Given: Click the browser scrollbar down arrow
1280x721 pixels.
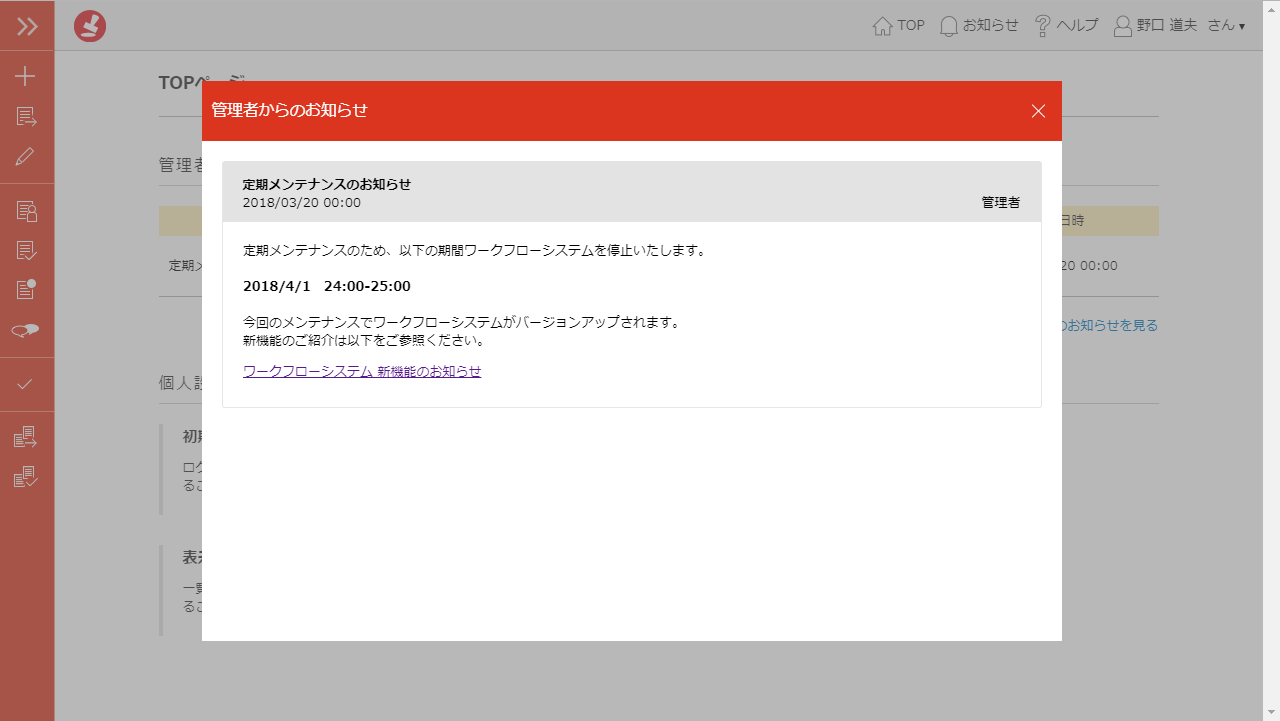Looking at the screenshot, I should [1271, 712].
